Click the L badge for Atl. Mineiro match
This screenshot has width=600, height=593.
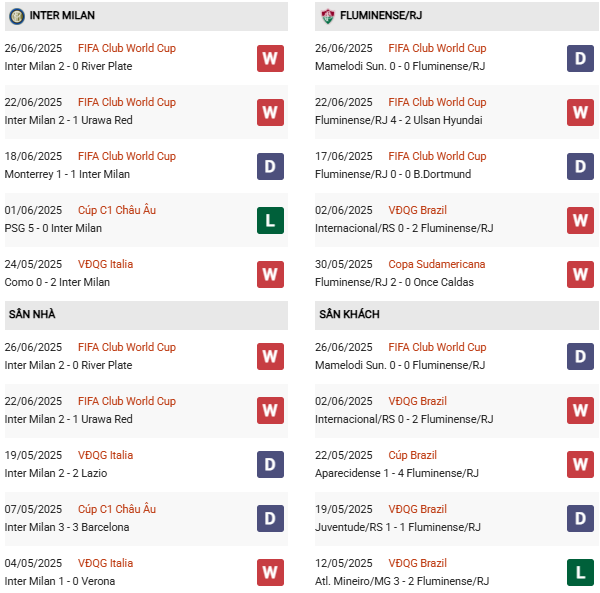click(x=581, y=572)
